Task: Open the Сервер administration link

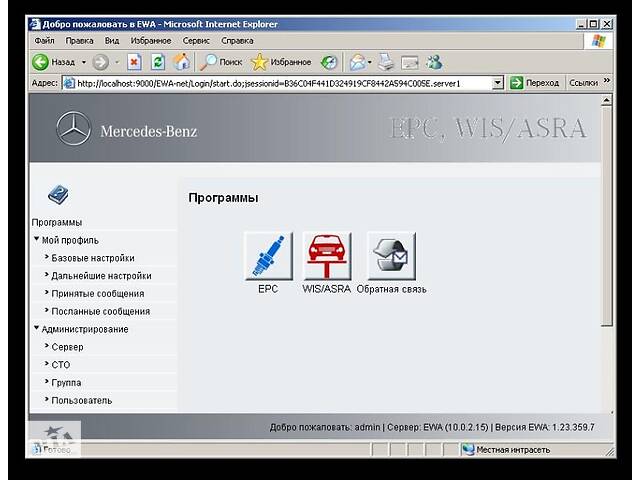Action: tap(67, 347)
